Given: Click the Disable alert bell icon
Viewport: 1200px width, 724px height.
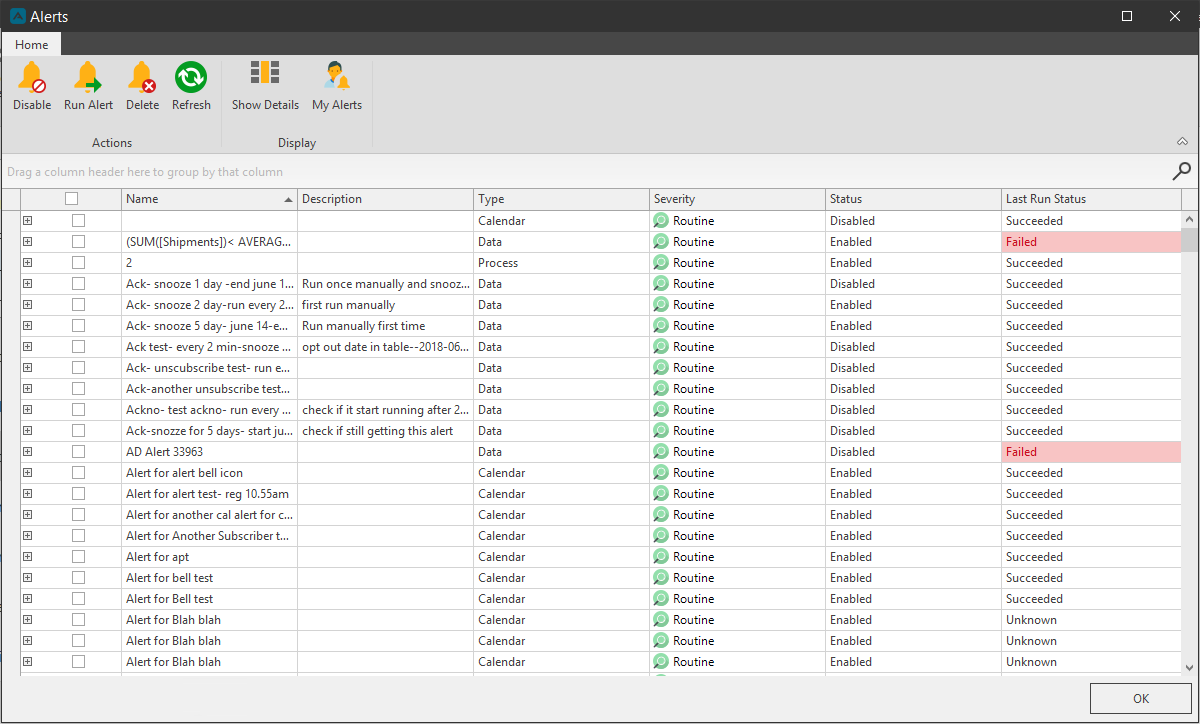Looking at the screenshot, I should click(32, 77).
